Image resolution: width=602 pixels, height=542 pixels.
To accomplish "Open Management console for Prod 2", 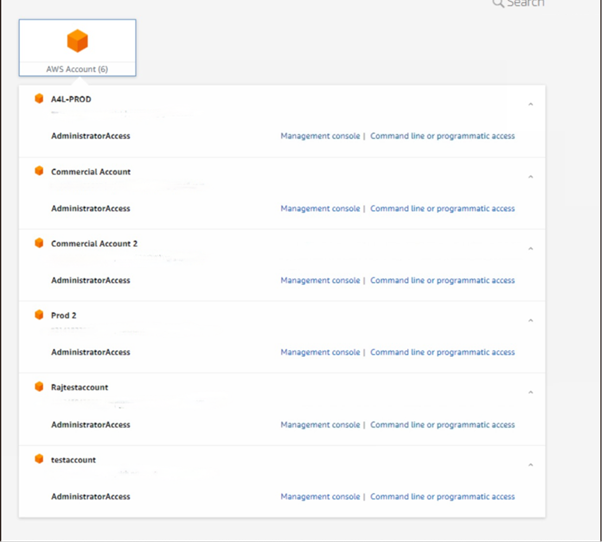I will point(320,352).
